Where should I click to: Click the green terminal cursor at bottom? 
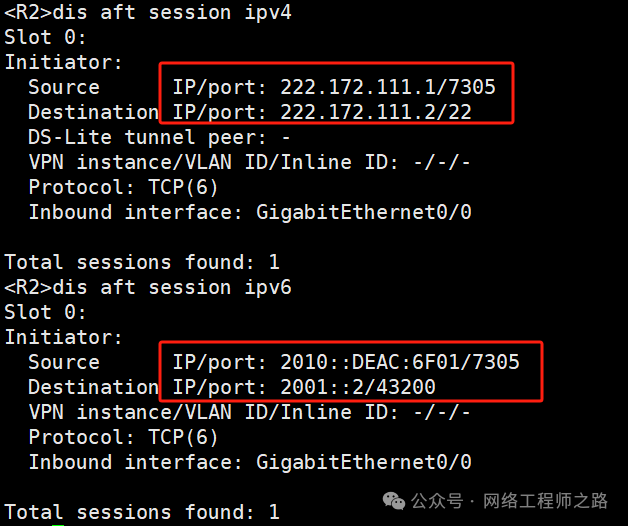click(x=58, y=524)
